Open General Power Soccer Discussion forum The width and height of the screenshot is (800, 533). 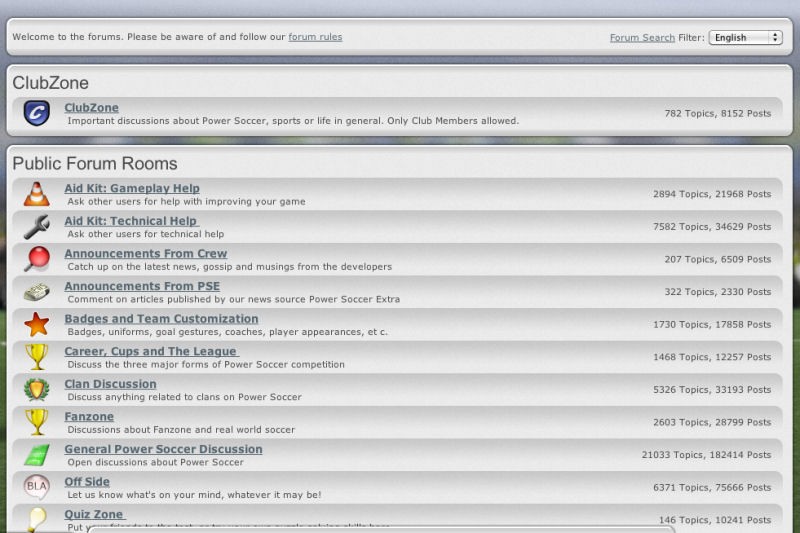pyautogui.click(x=163, y=449)
